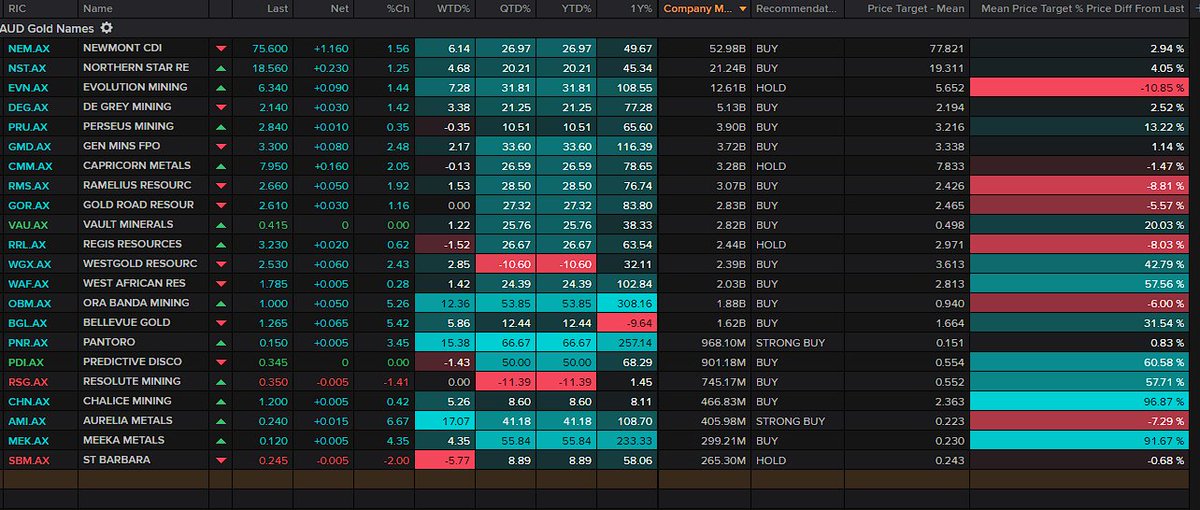Screen dimensions: 1200x510
Task: Click trend arrow in RMS.AX row
Action: tap(221, 185)
